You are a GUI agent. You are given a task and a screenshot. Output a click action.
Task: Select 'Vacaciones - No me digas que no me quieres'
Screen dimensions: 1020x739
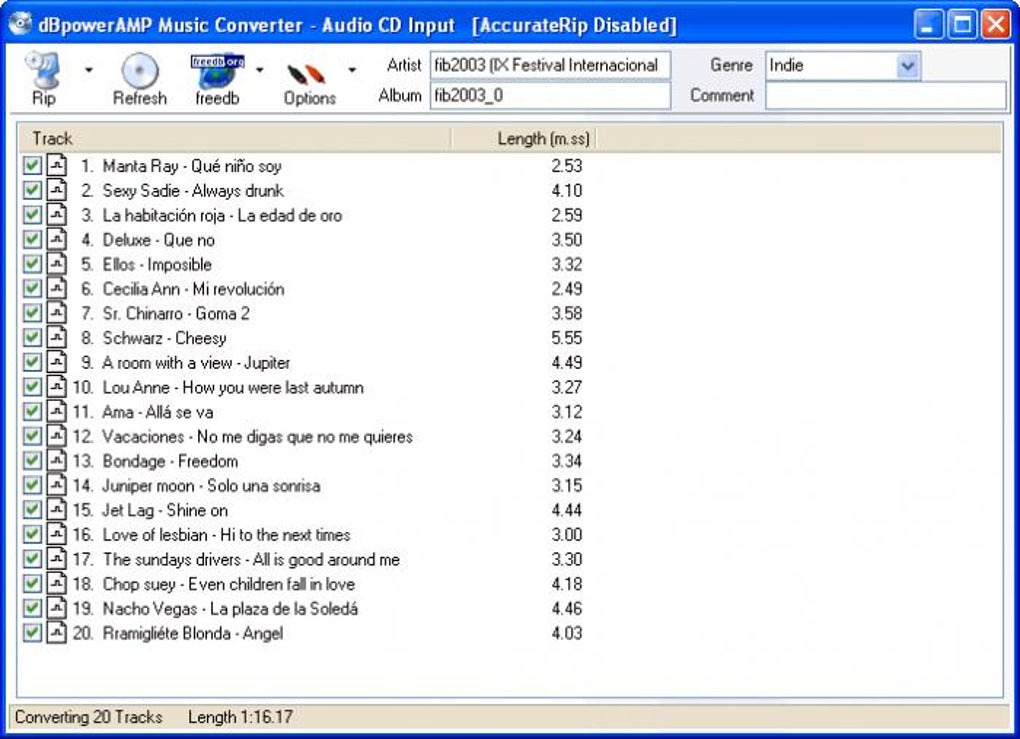tap(258, 437)
